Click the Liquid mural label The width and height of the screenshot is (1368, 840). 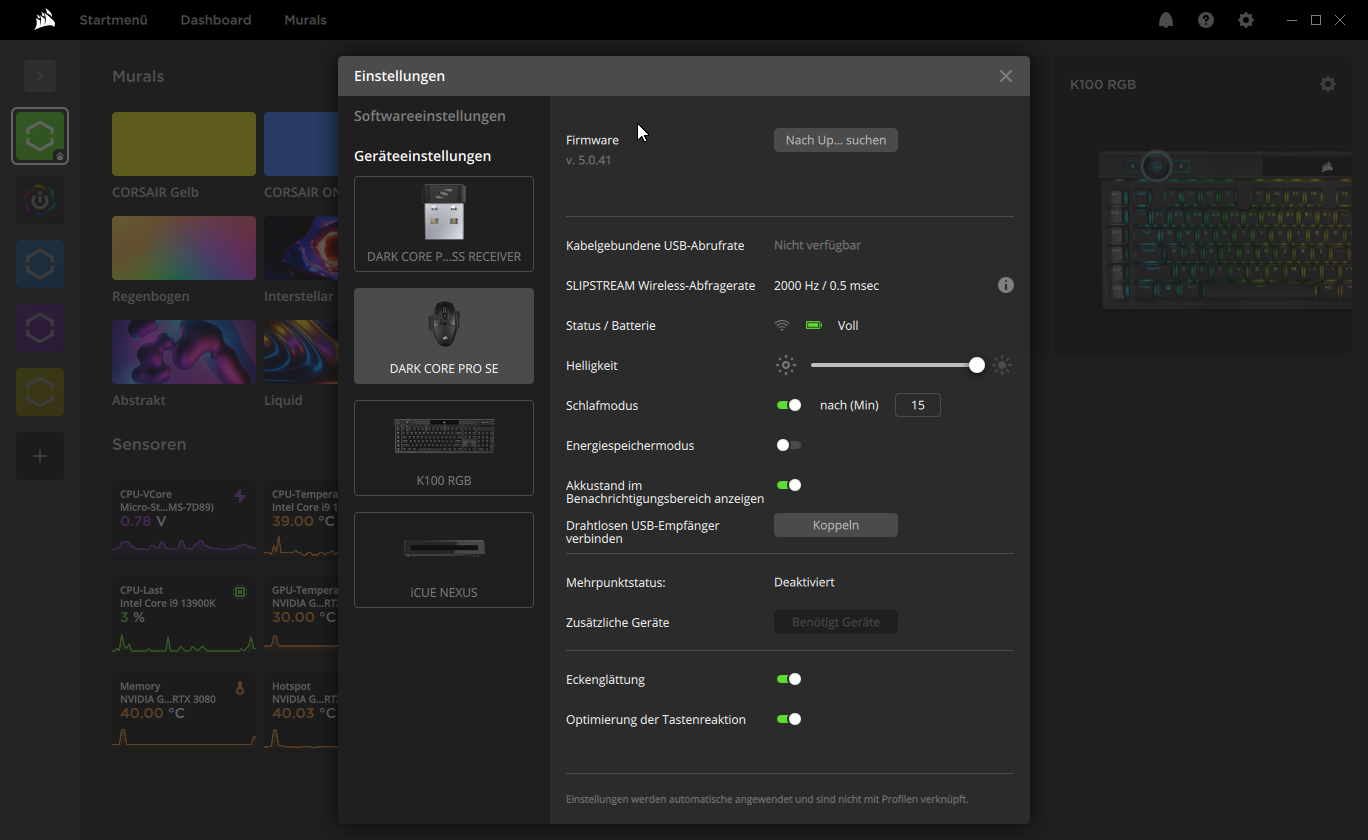pyautogui.click(x=283, y=400)
